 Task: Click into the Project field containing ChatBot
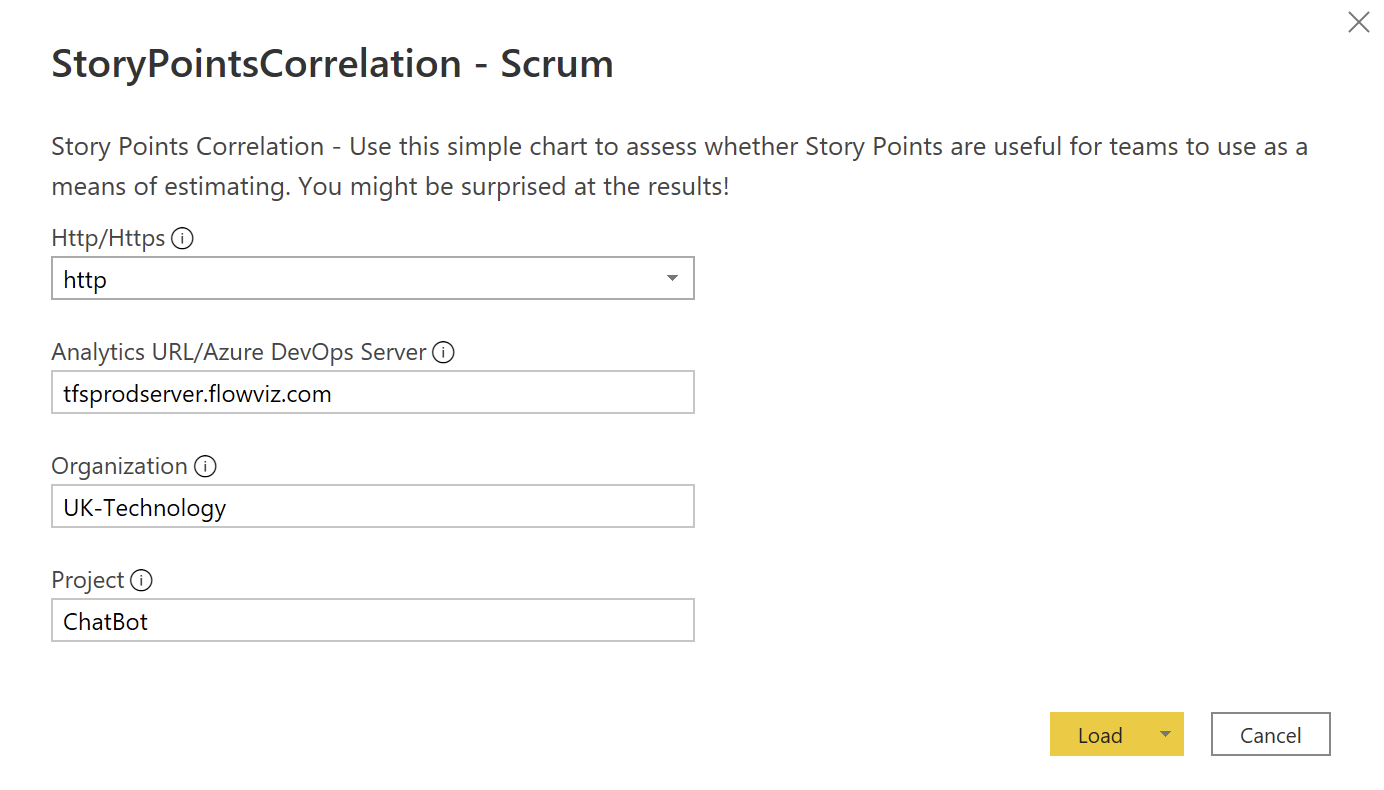(x=372, y=621)
